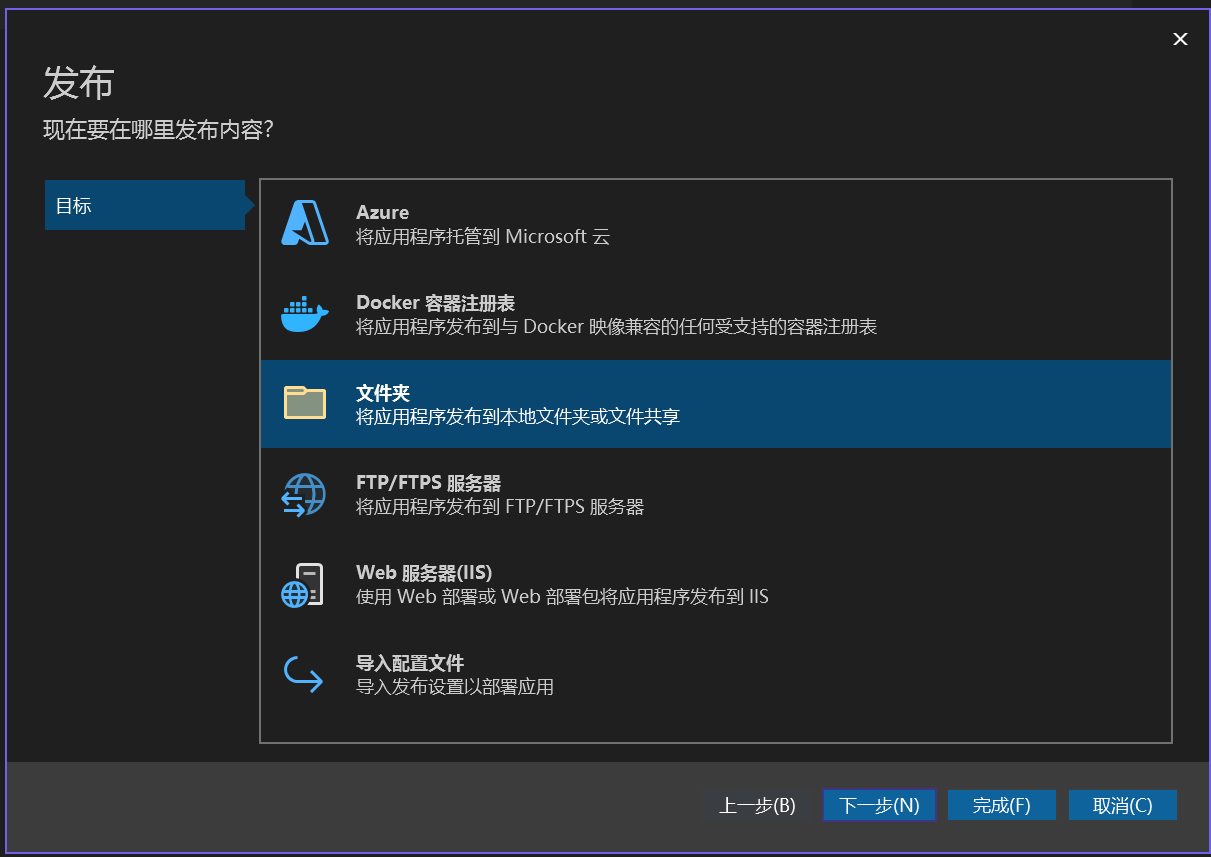Viewport: 1211px width, 857px height.
Task: Select the FTP/FTPS 服务器 title
Action: (428, 483)
